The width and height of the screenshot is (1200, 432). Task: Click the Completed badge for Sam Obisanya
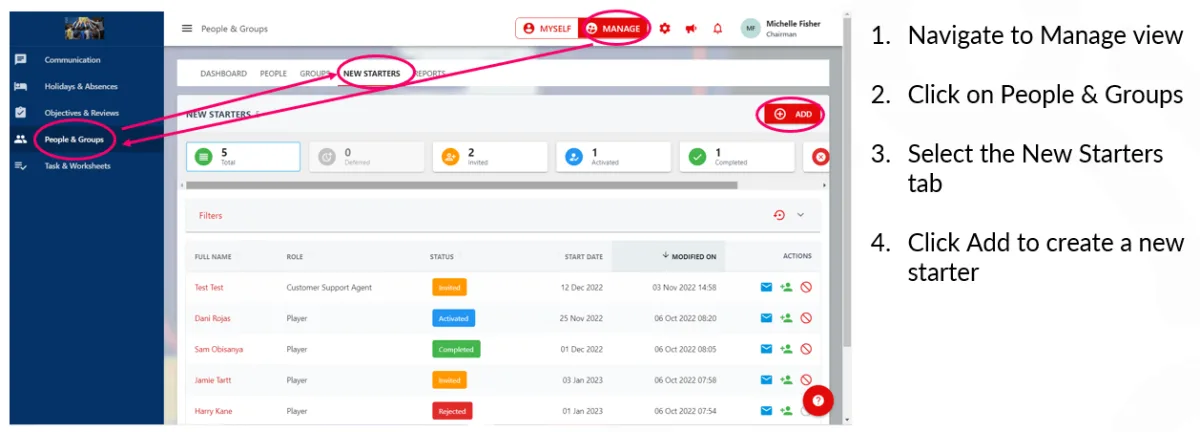(456, 349)
